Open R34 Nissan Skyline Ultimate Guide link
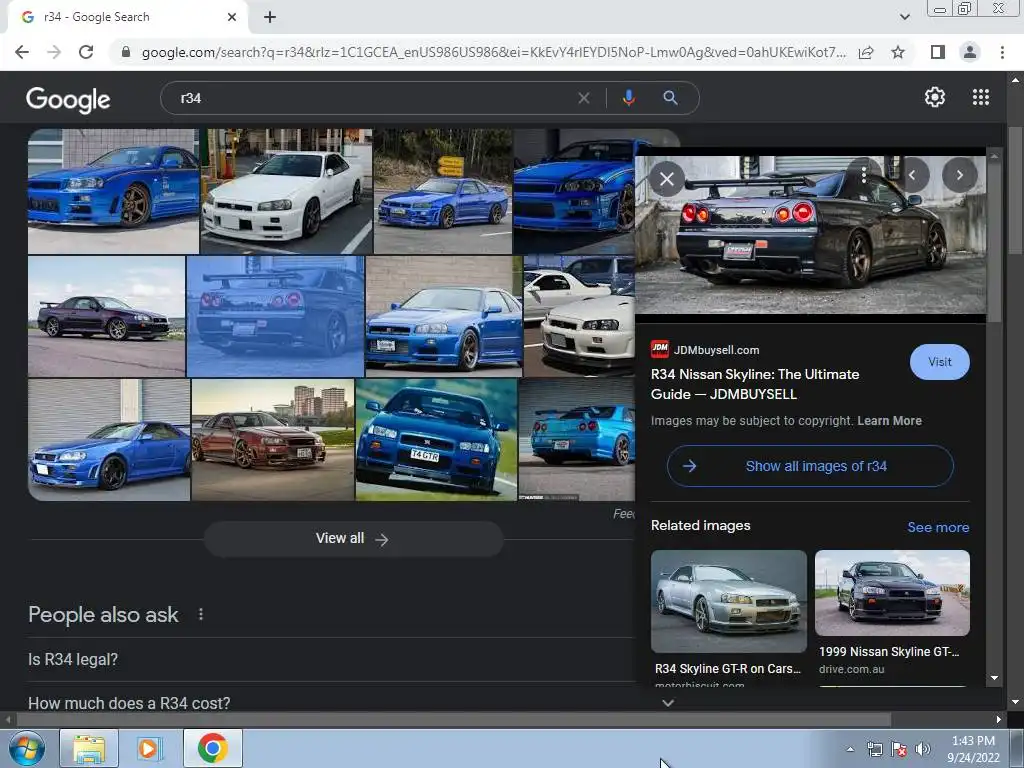The height and width of the screenshot is (768, 1024). 755,384
